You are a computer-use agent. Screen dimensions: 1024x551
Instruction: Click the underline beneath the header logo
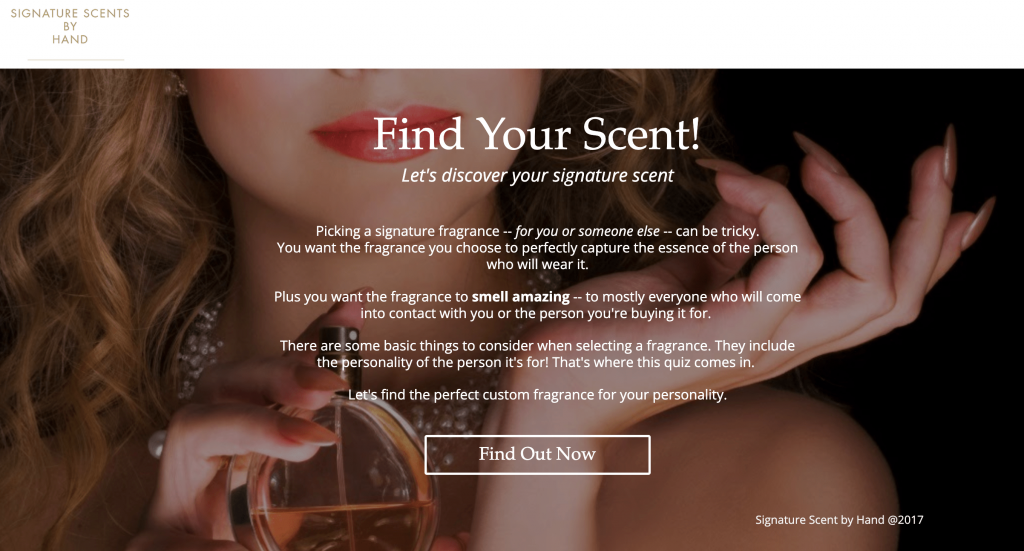click(x=76, y=59)
